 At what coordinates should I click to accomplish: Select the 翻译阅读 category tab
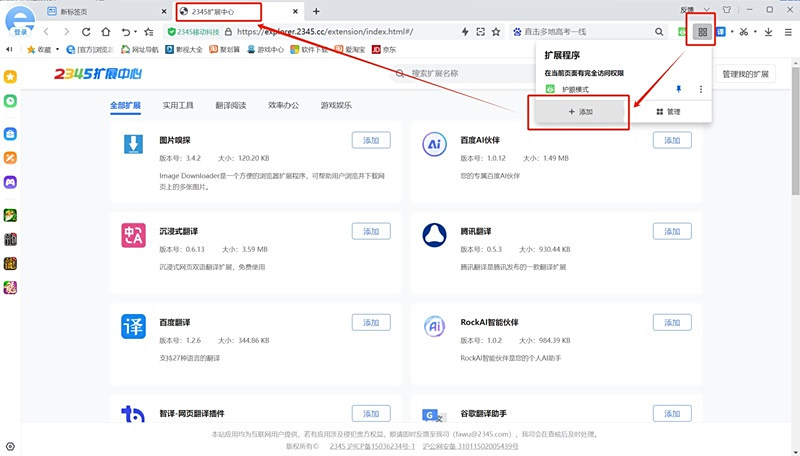coord(231,106)
